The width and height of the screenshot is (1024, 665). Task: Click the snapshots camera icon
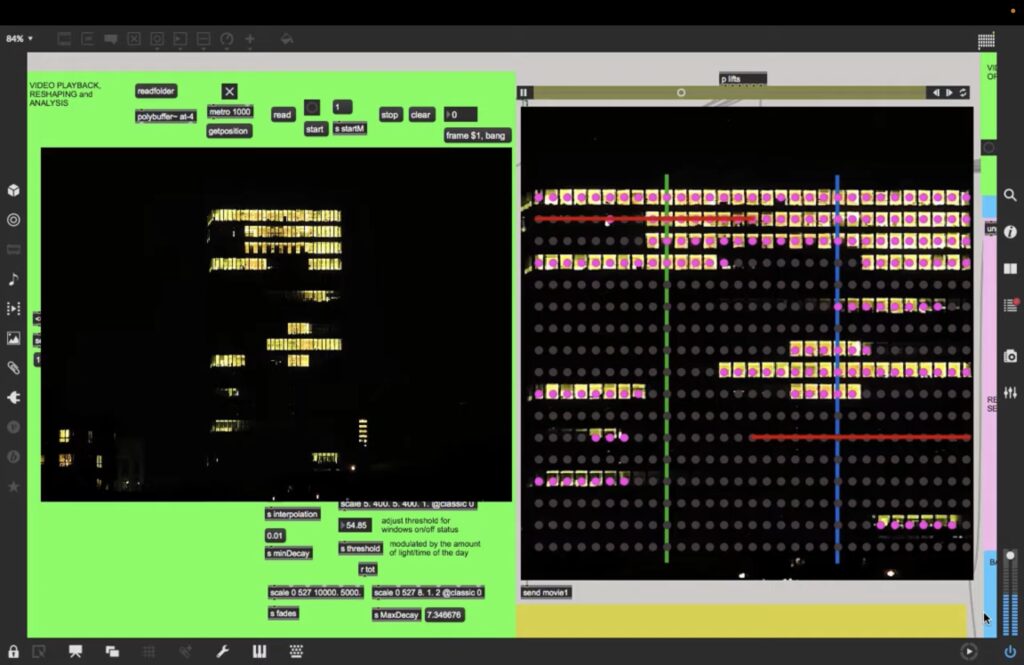click(1010, 356)
